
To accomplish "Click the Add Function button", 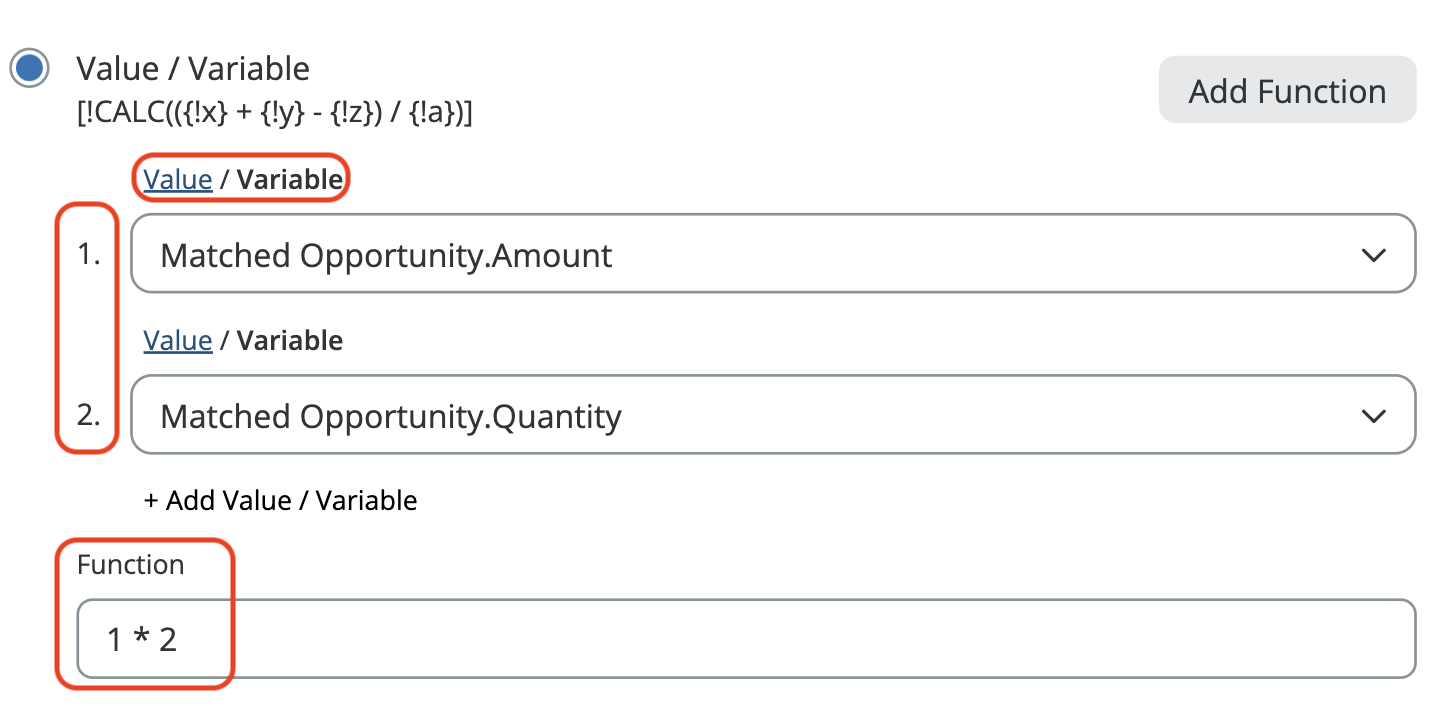I will [1287, 91].
